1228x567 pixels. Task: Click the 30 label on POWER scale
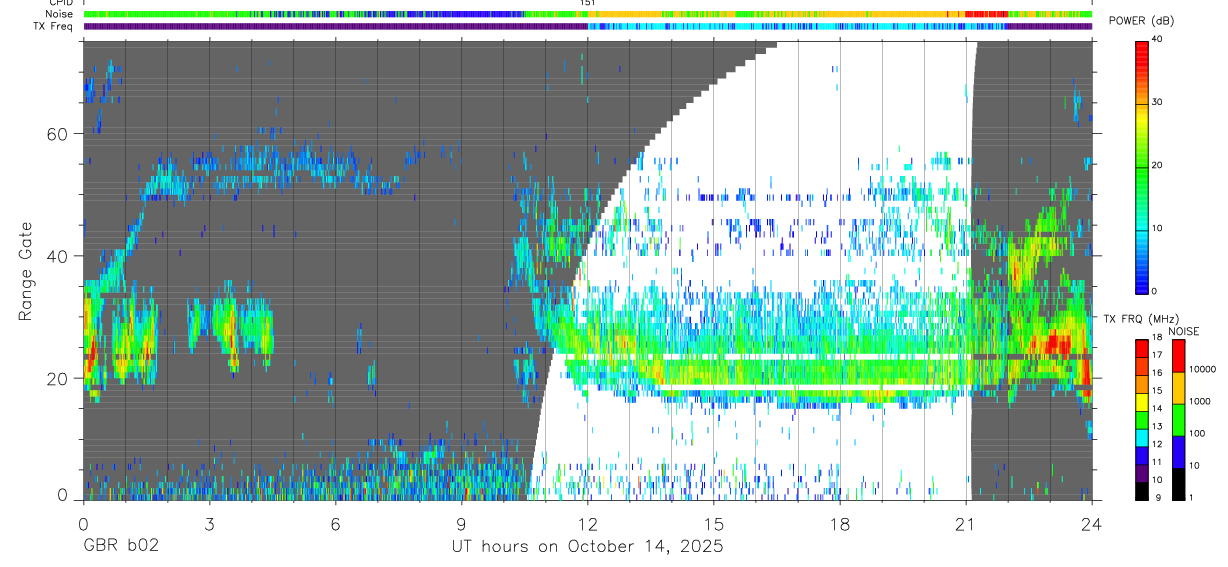point(1158,103)
